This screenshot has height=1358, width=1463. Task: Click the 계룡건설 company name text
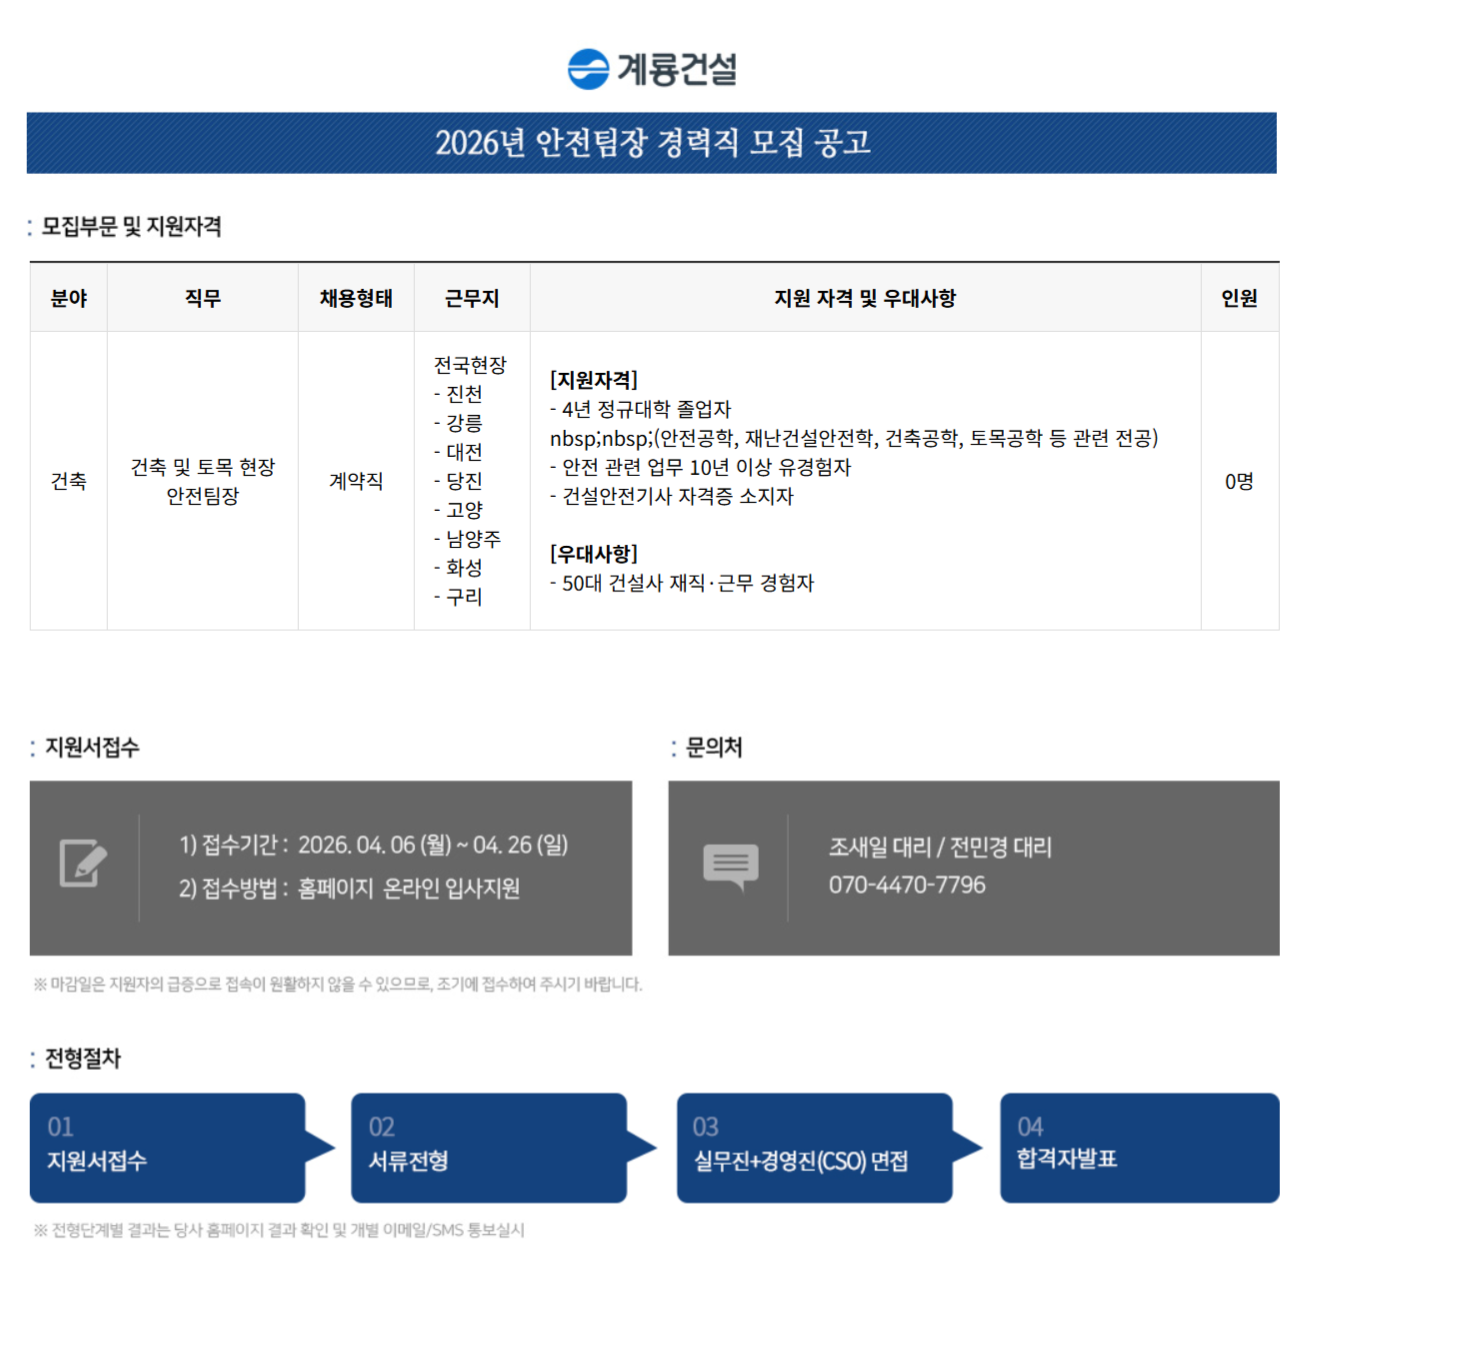coord(677,69)
